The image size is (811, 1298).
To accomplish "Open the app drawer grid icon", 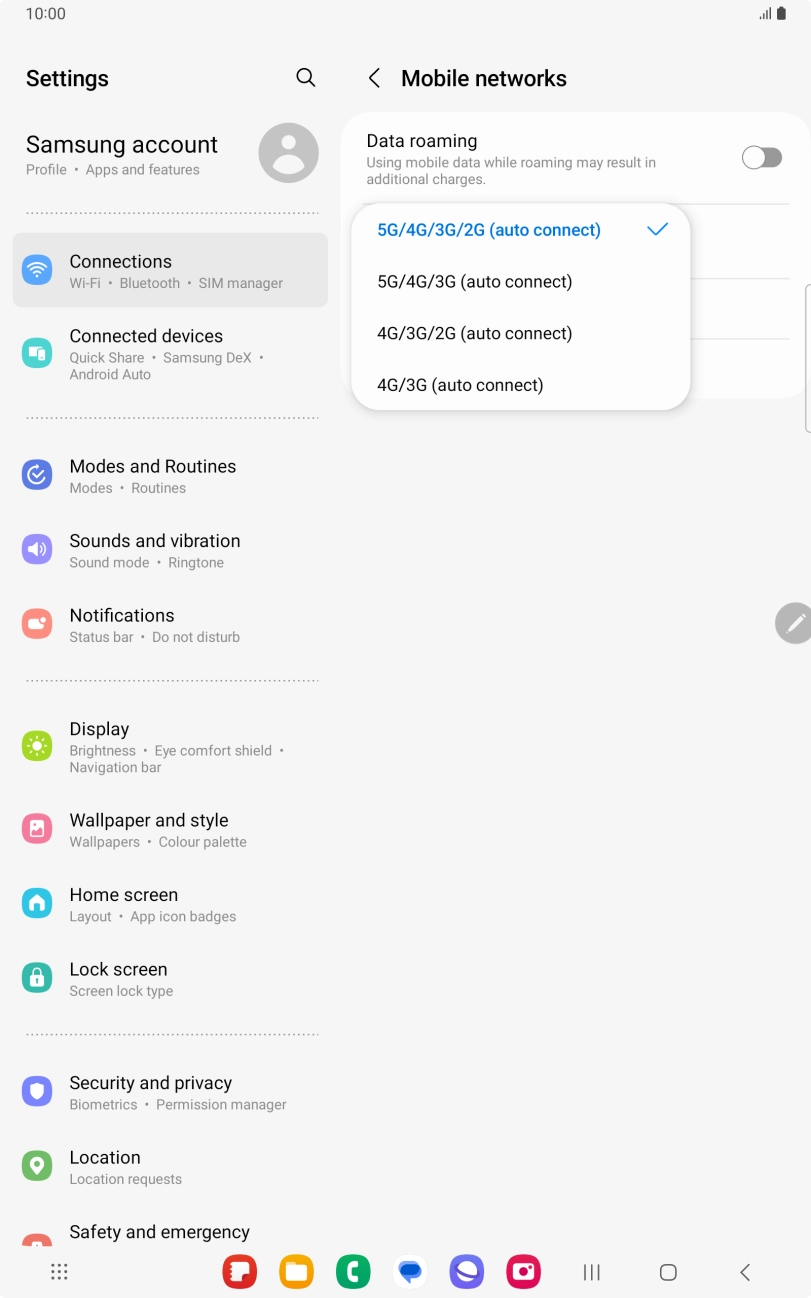I will pos(59,1272).
